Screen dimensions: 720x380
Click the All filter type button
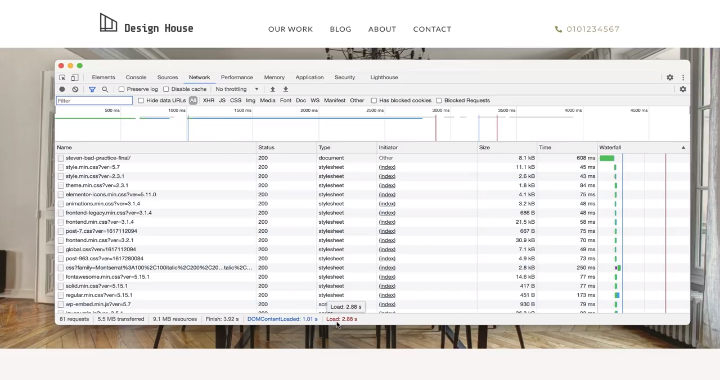[193, 101]
